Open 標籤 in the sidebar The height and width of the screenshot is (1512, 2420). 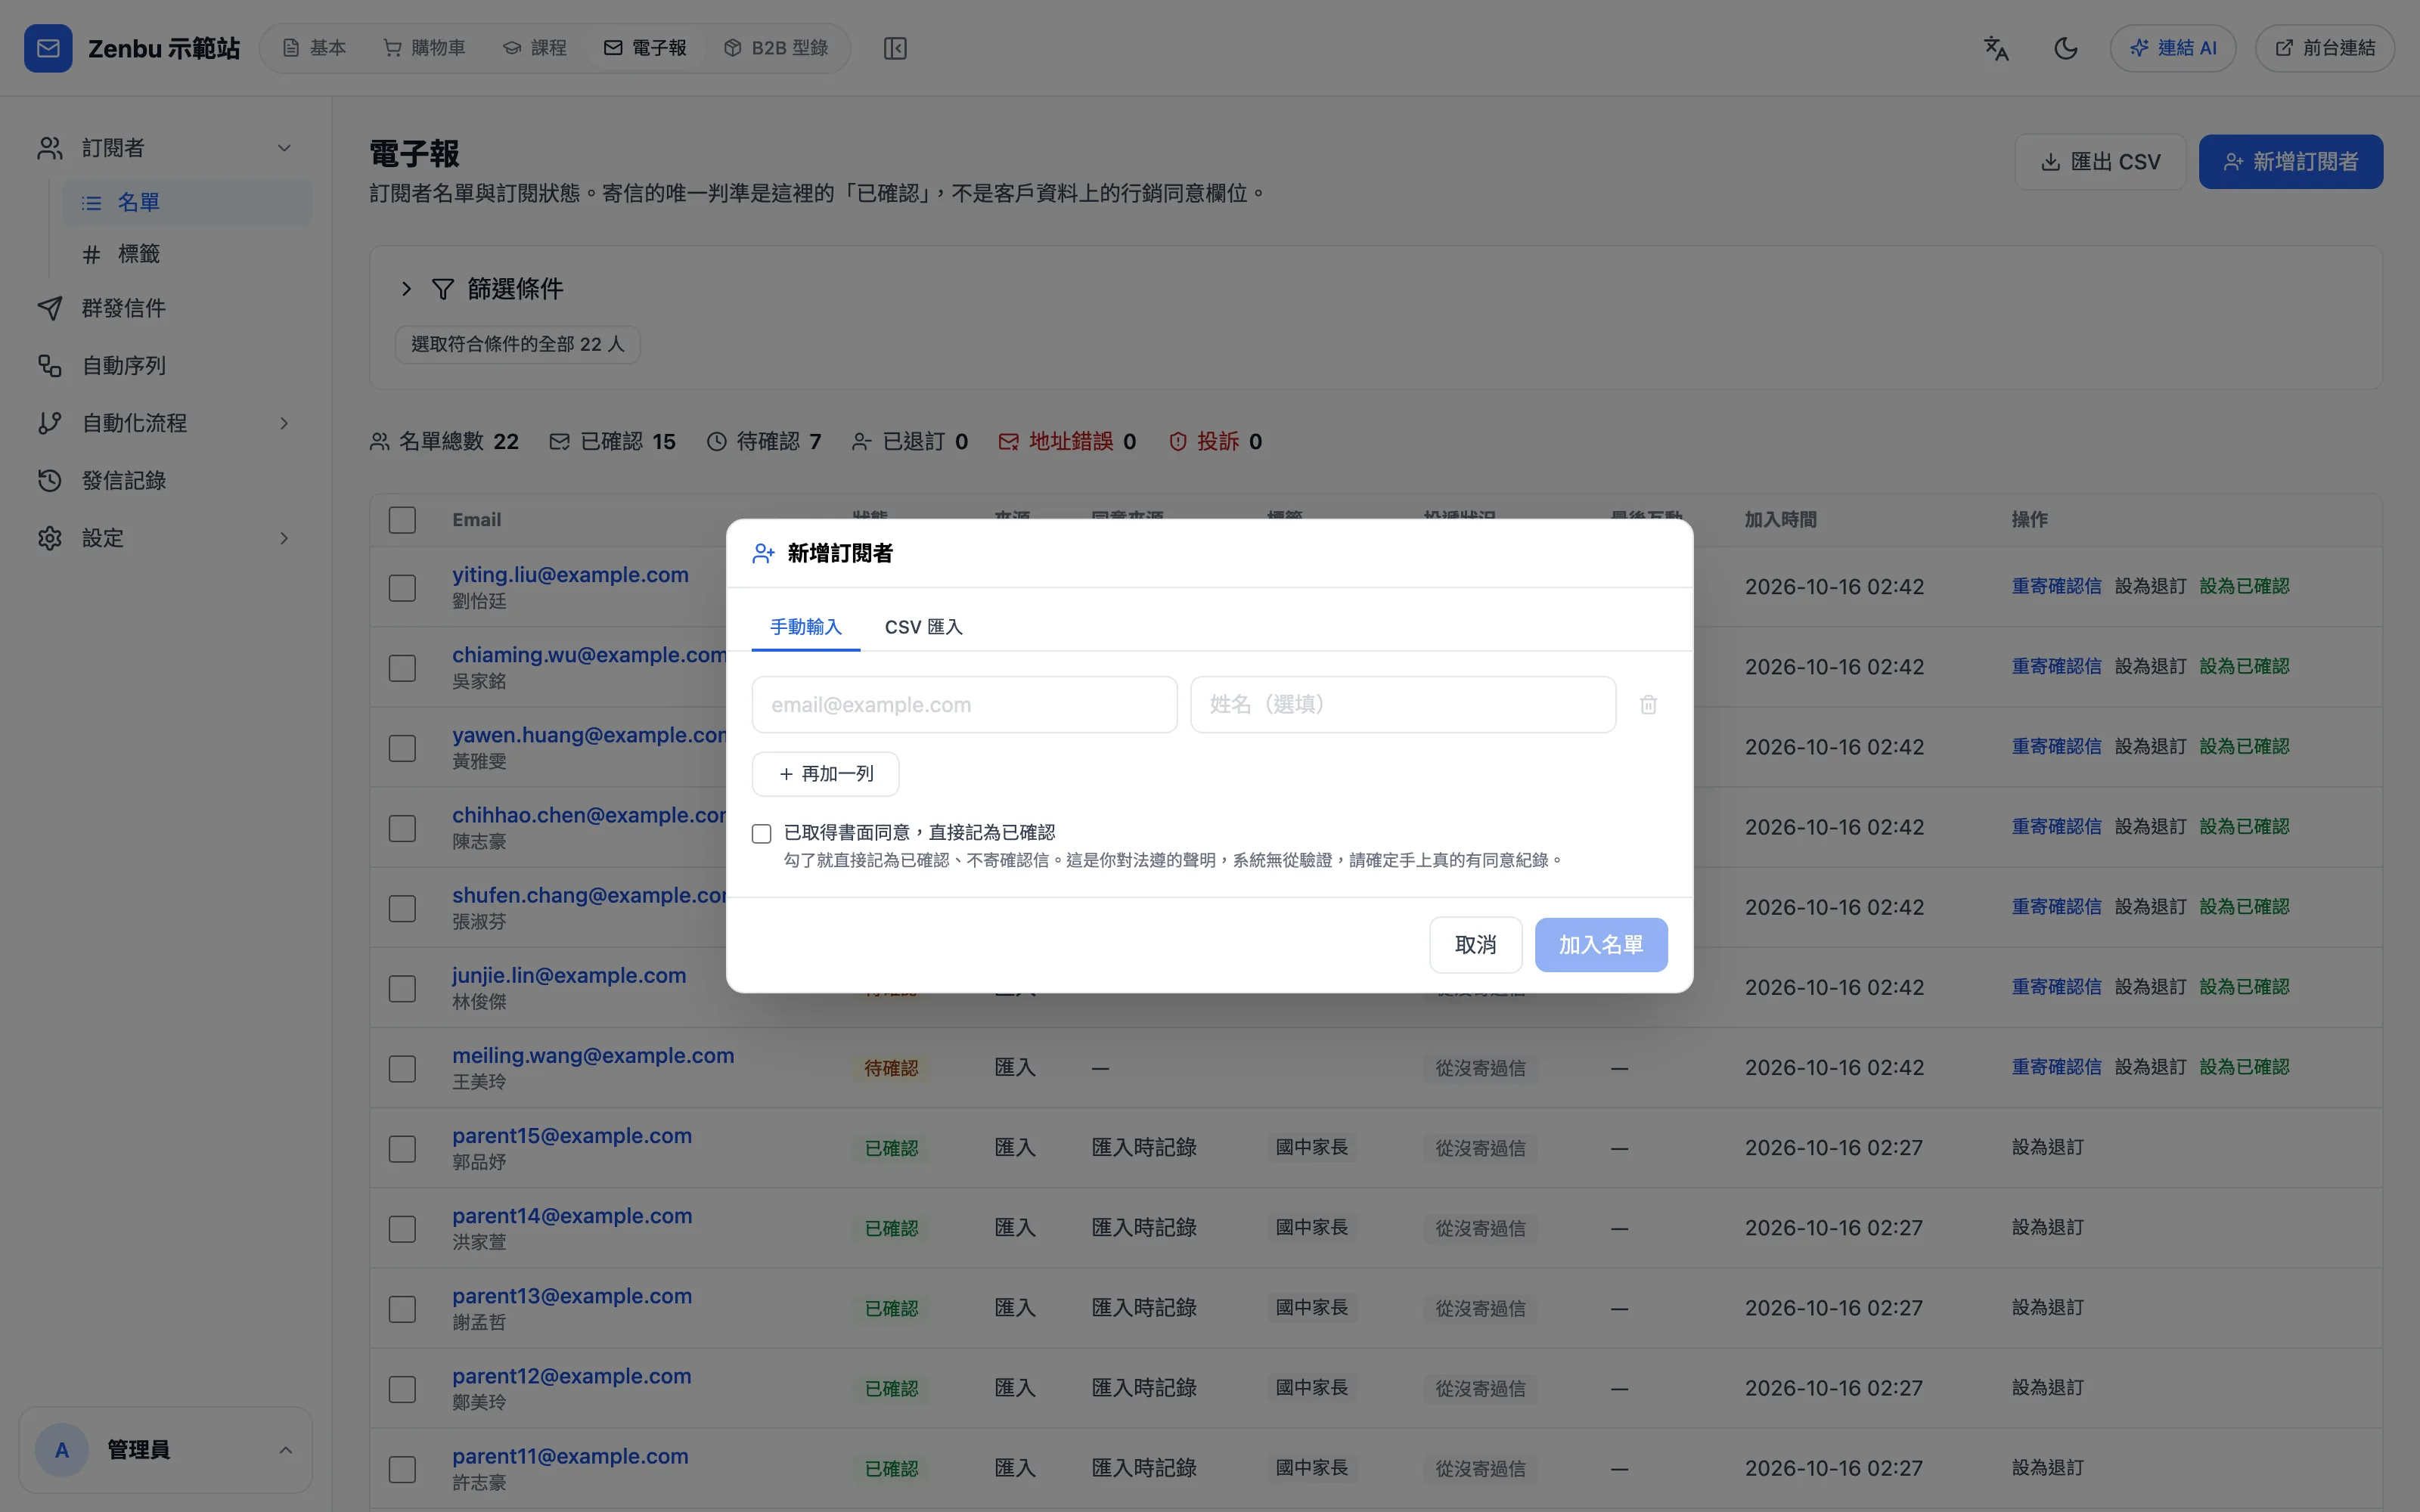tap(187, 254)
